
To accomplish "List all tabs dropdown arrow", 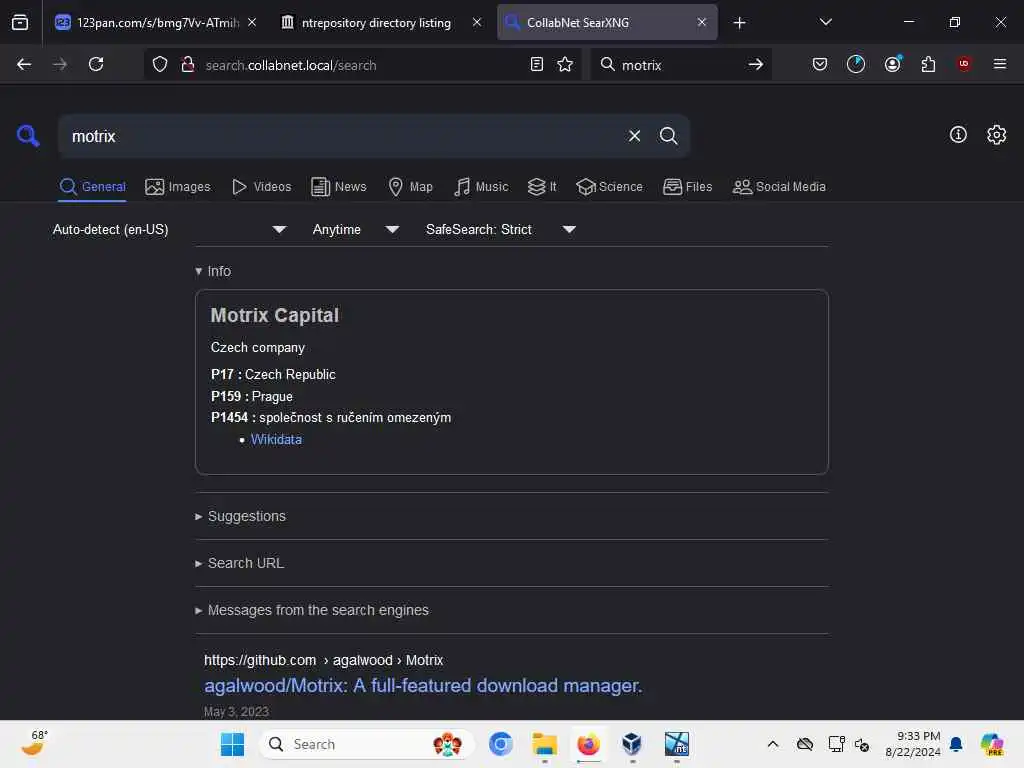I will [x=825, y=22].
